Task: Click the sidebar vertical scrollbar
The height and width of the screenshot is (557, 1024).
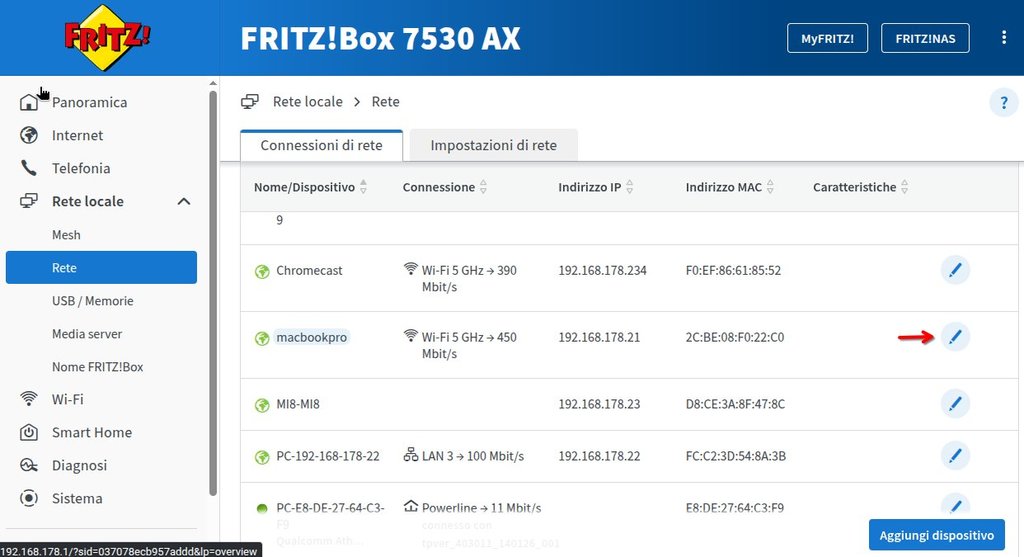Action: pos(213,293)
